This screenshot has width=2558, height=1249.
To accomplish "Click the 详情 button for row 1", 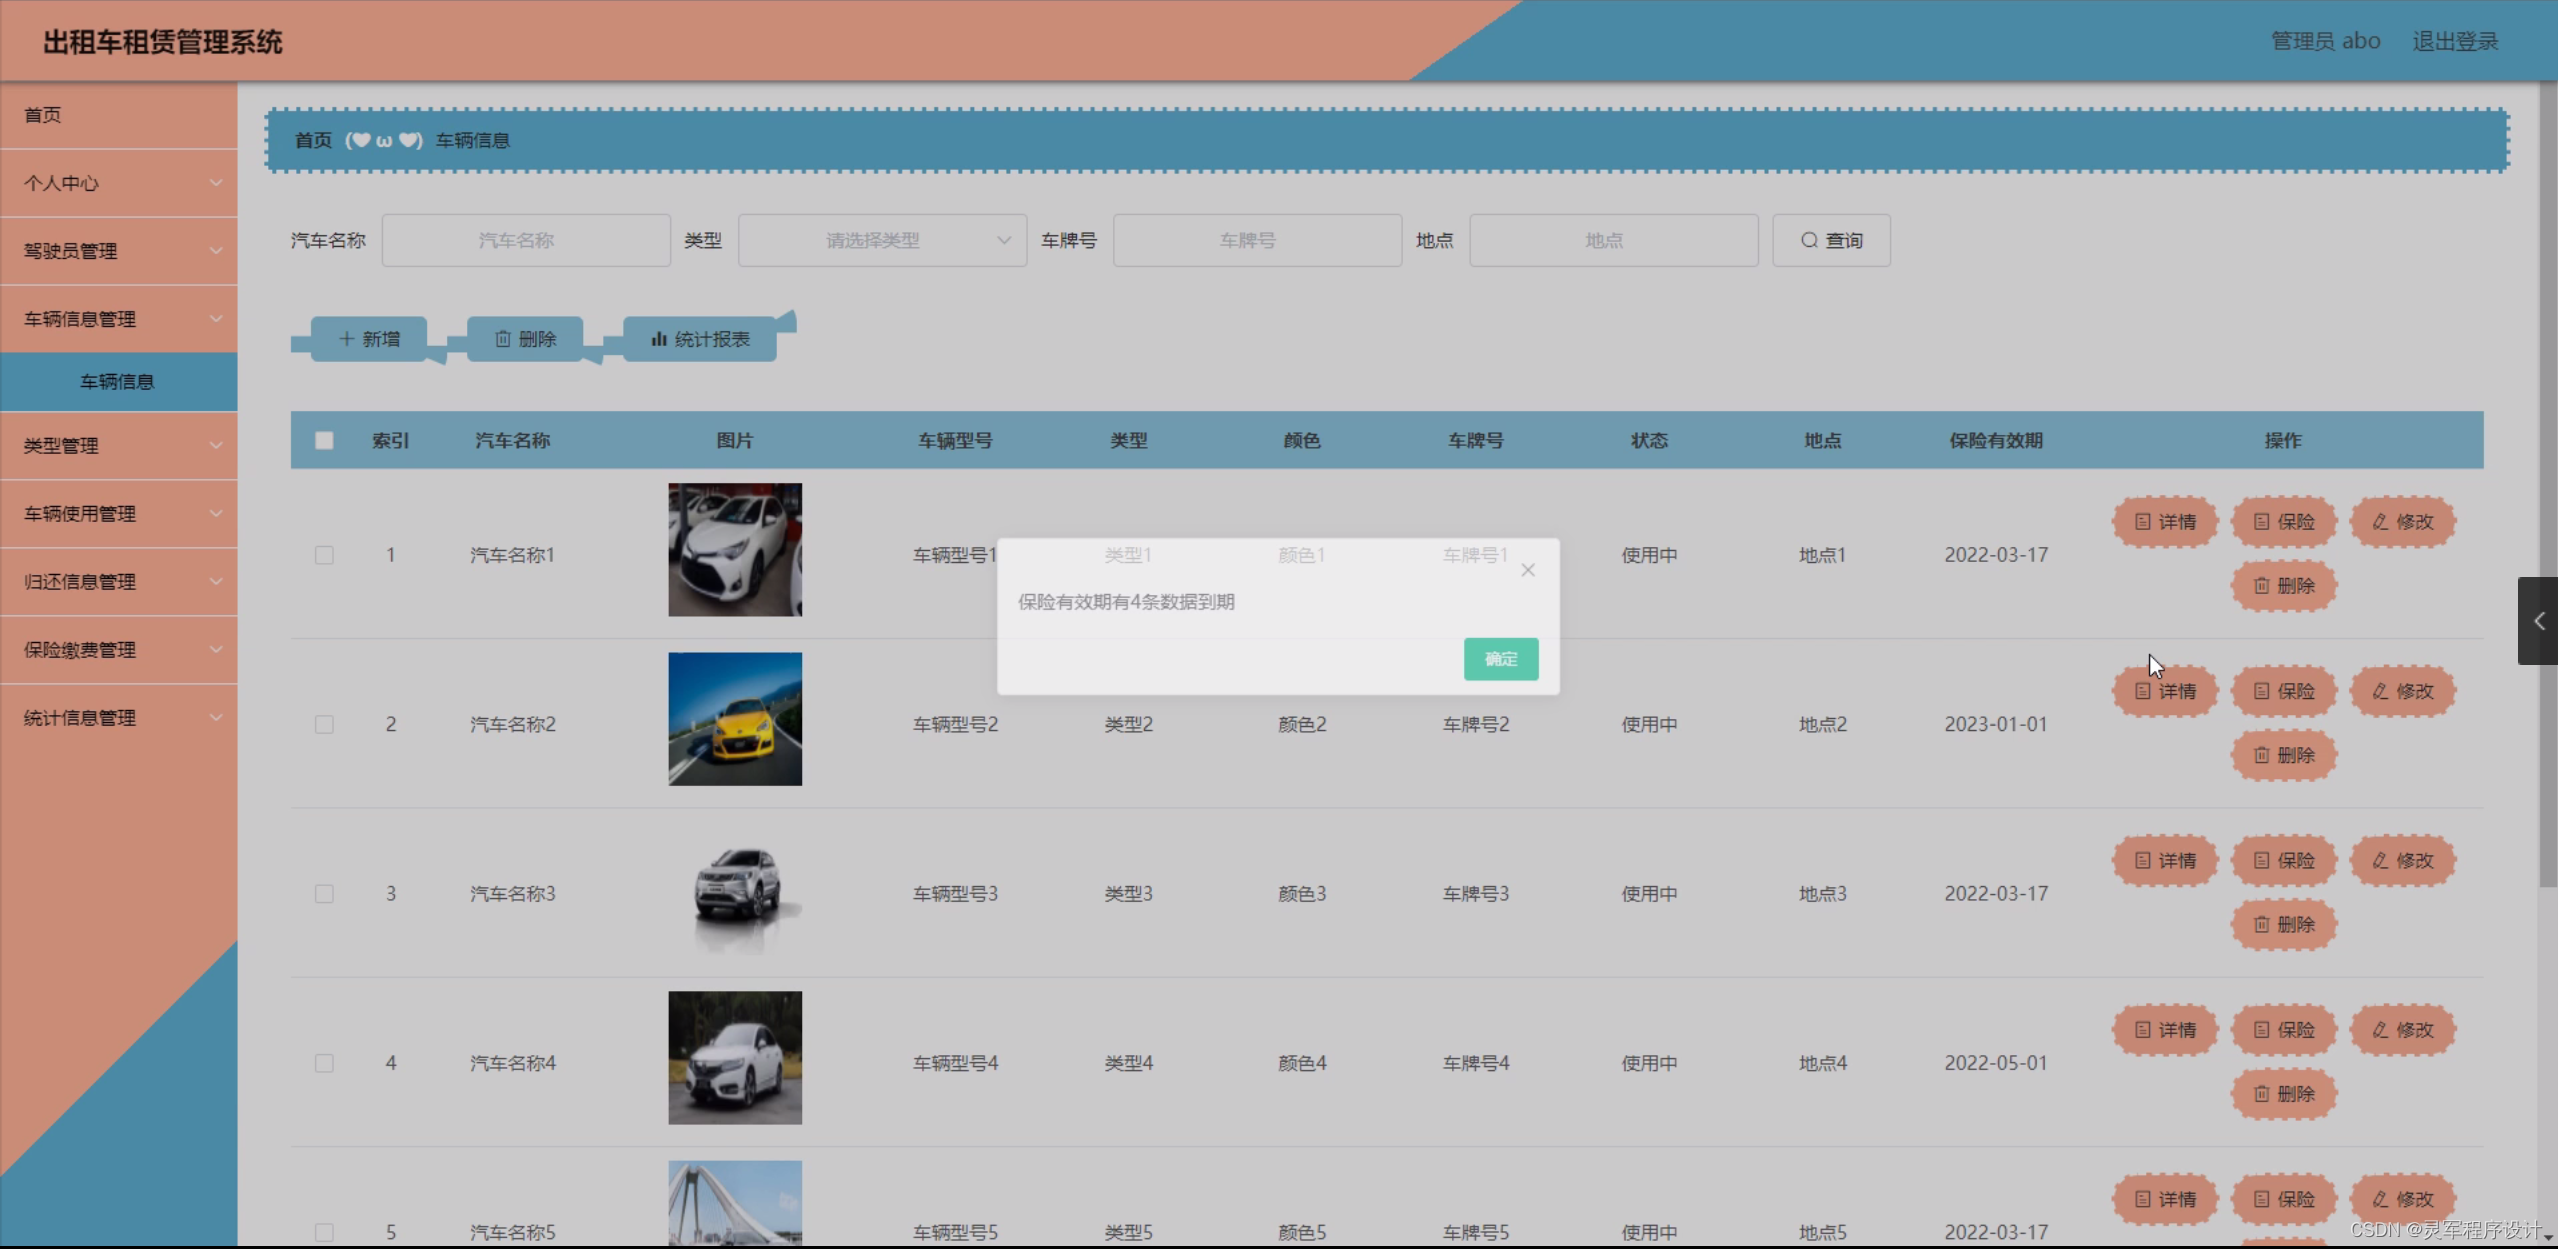I will pos(2165,522).
